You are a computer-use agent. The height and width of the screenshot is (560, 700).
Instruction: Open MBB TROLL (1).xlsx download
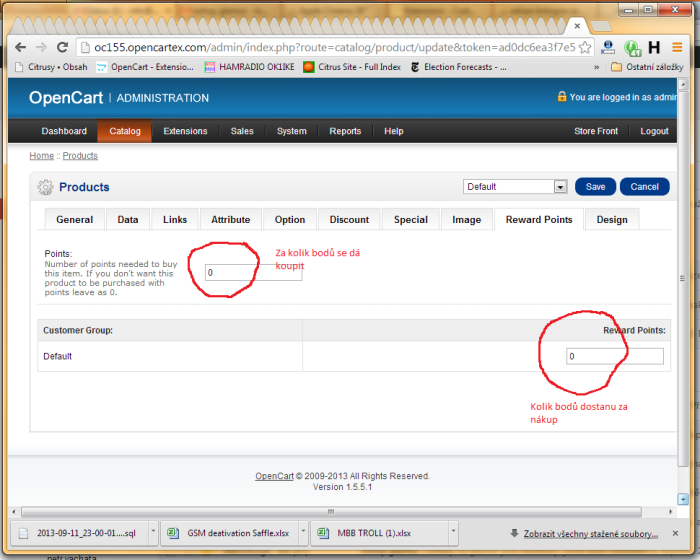tap(380, 533)
